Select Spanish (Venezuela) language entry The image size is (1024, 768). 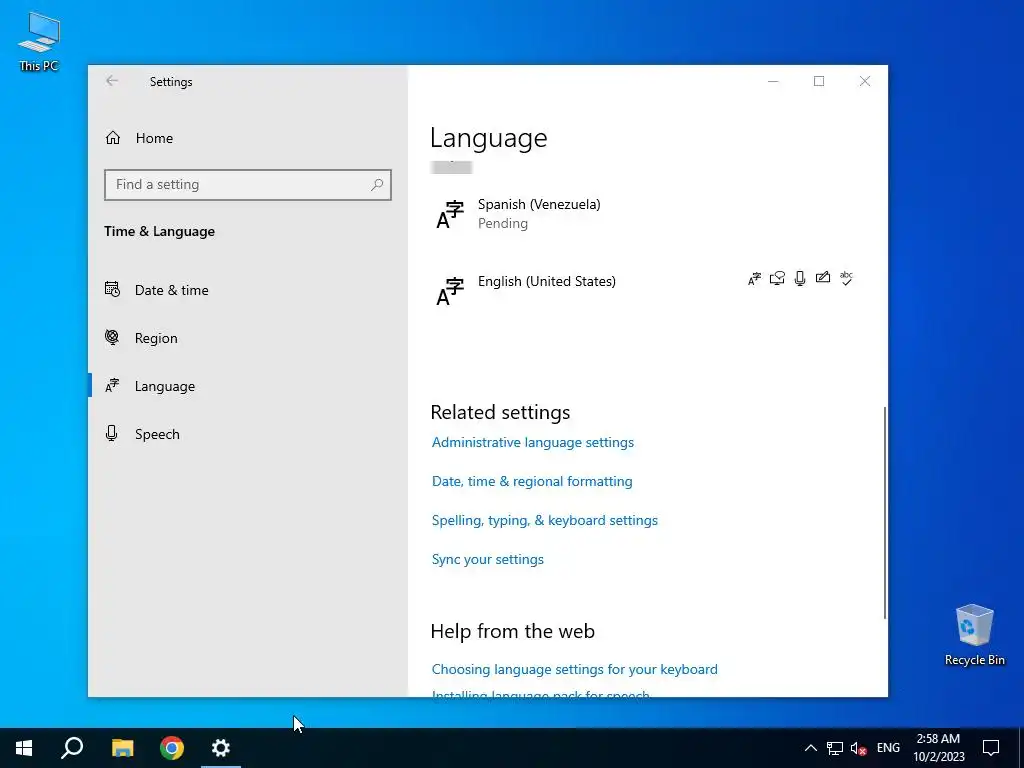(647, 214)
